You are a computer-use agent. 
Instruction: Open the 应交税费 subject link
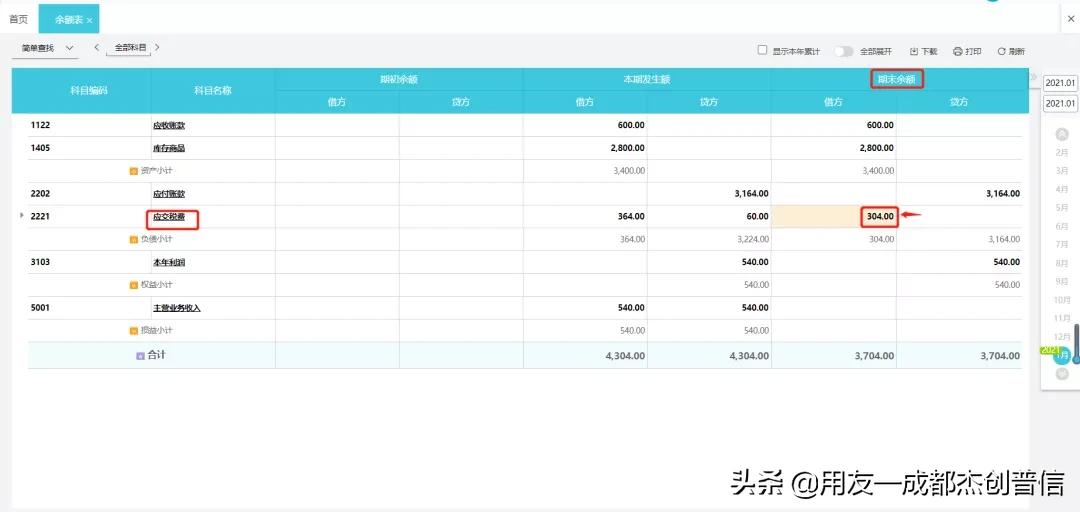coord(169,216)
